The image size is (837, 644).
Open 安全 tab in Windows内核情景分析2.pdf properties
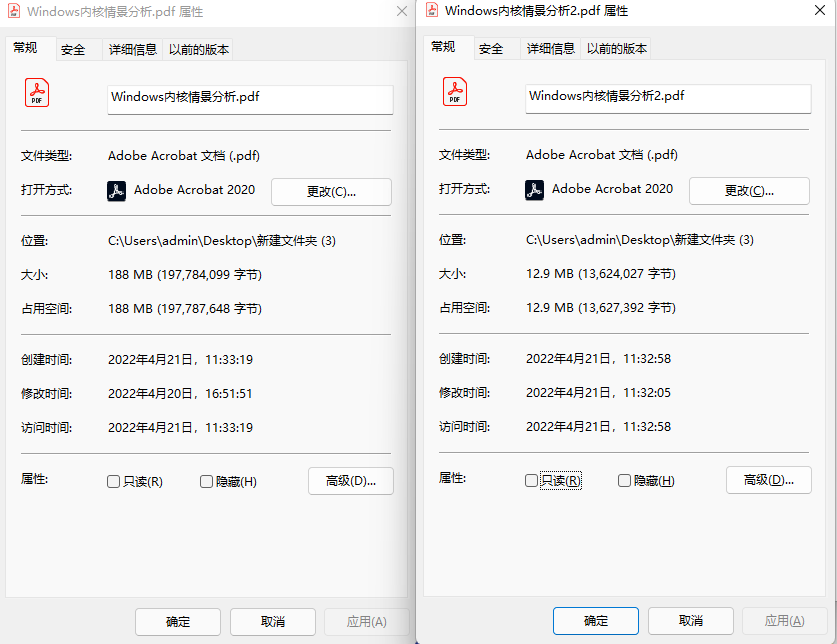coord(491,49)
